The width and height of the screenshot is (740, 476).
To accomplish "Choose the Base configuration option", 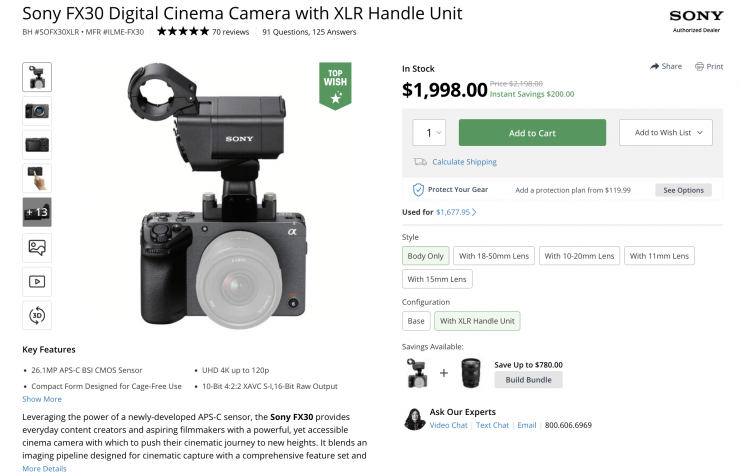I will click(x=415, y=321).
